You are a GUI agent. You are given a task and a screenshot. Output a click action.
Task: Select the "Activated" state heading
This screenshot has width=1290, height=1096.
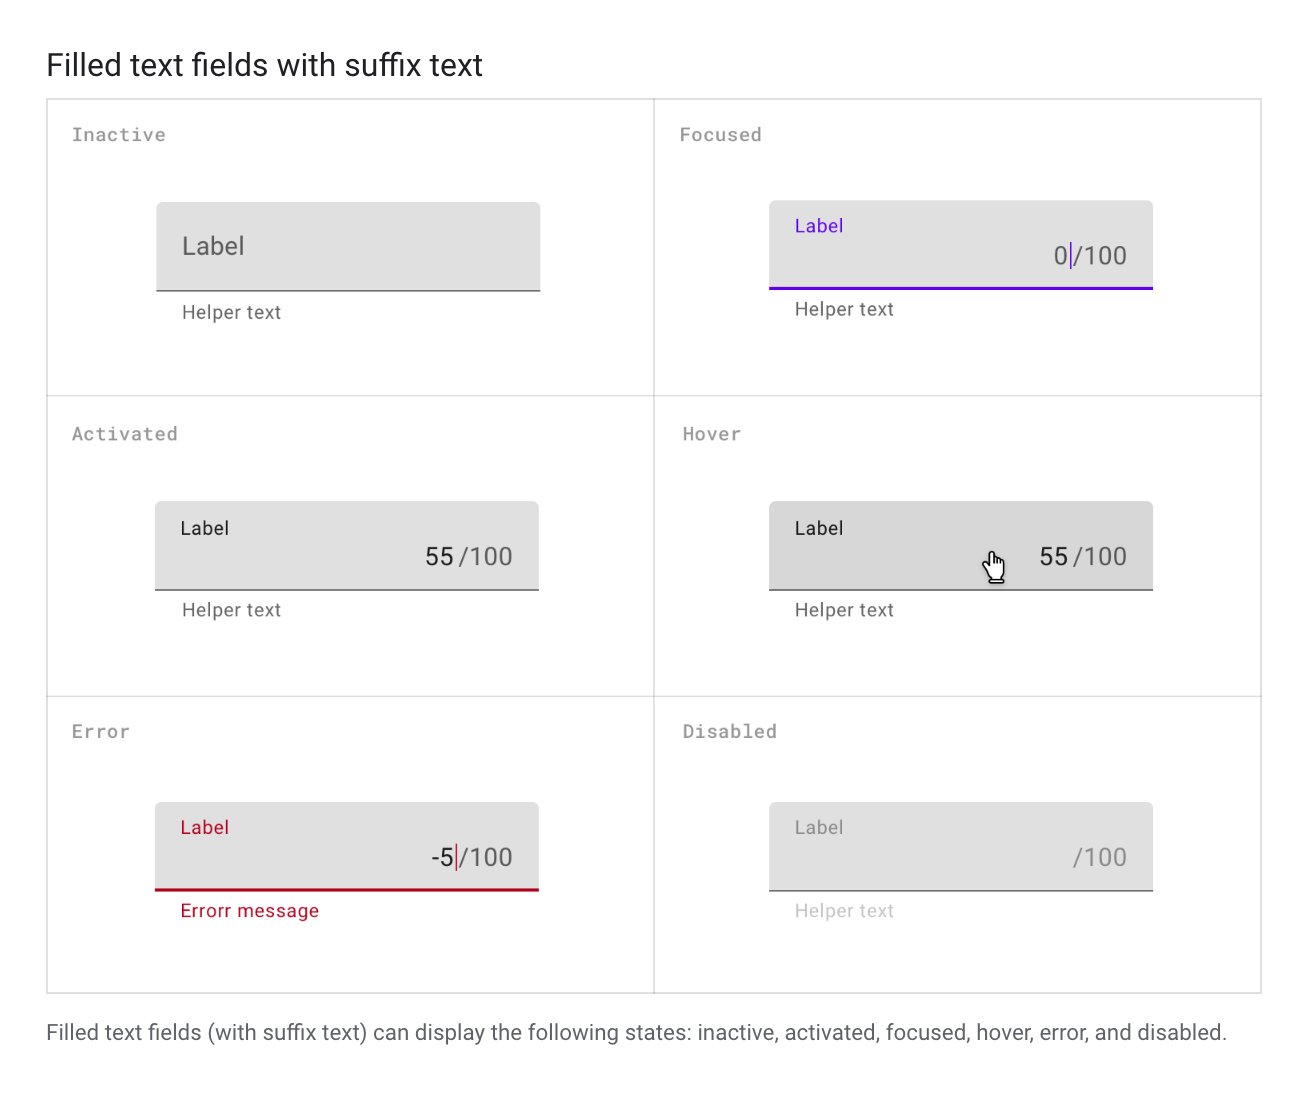coord(125,434)
